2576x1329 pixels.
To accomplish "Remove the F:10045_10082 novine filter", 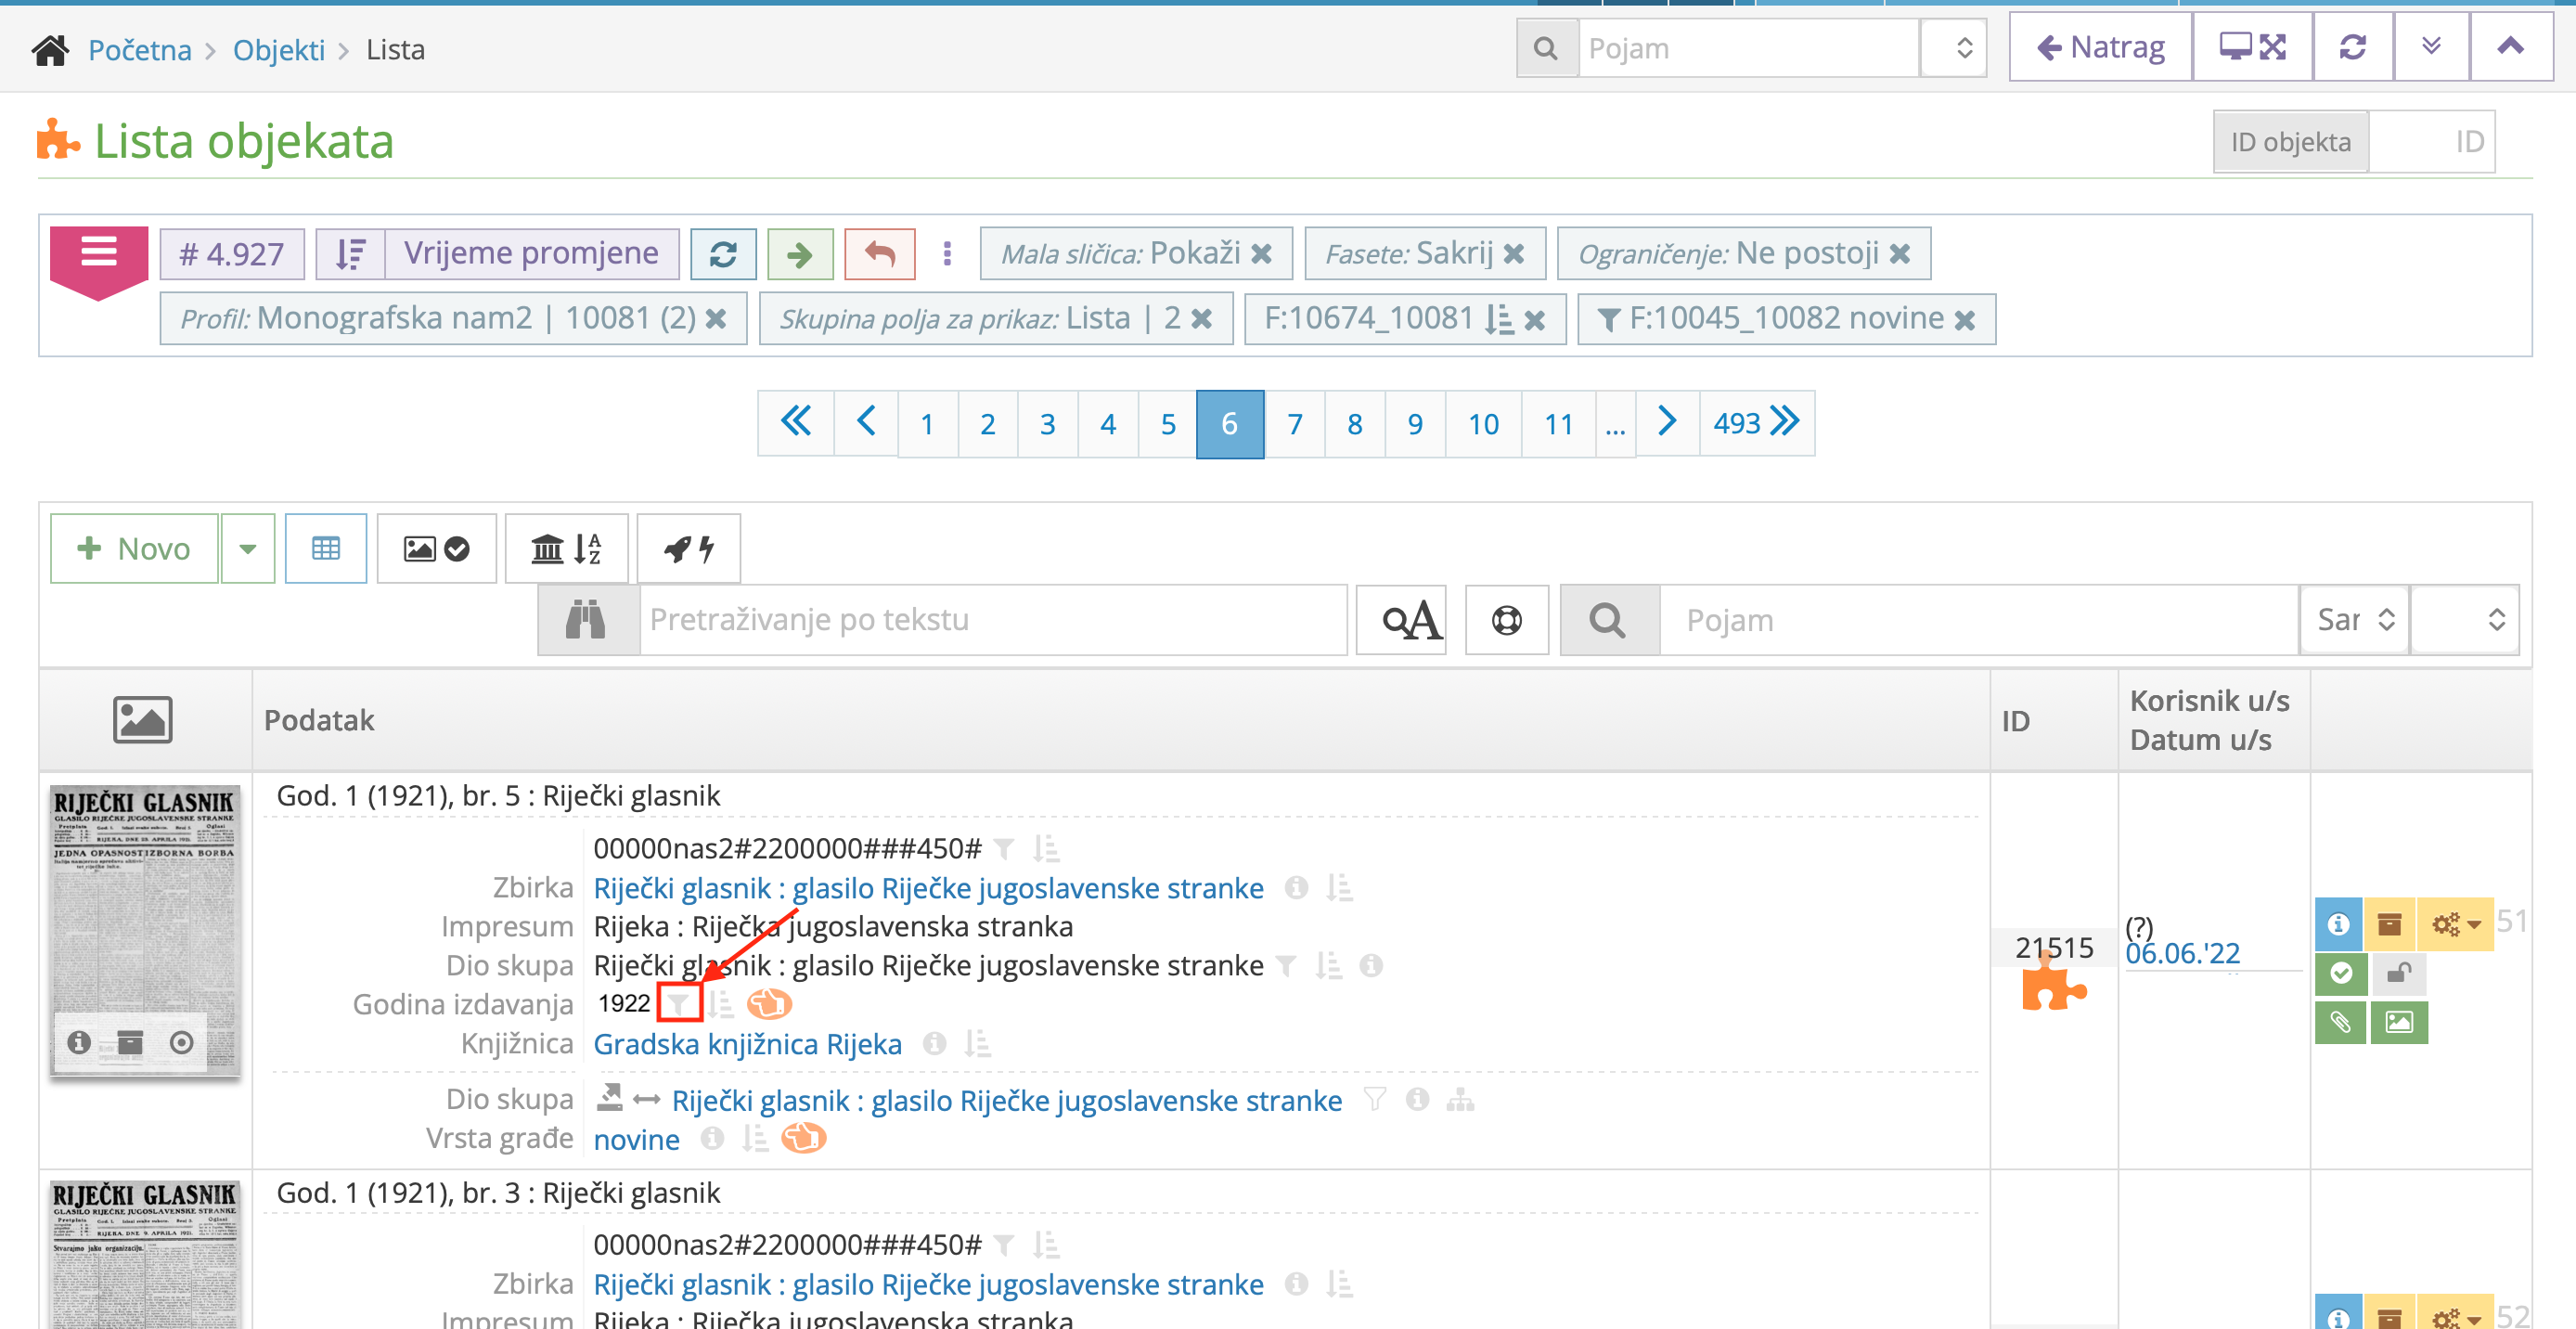I will 1965,320.
